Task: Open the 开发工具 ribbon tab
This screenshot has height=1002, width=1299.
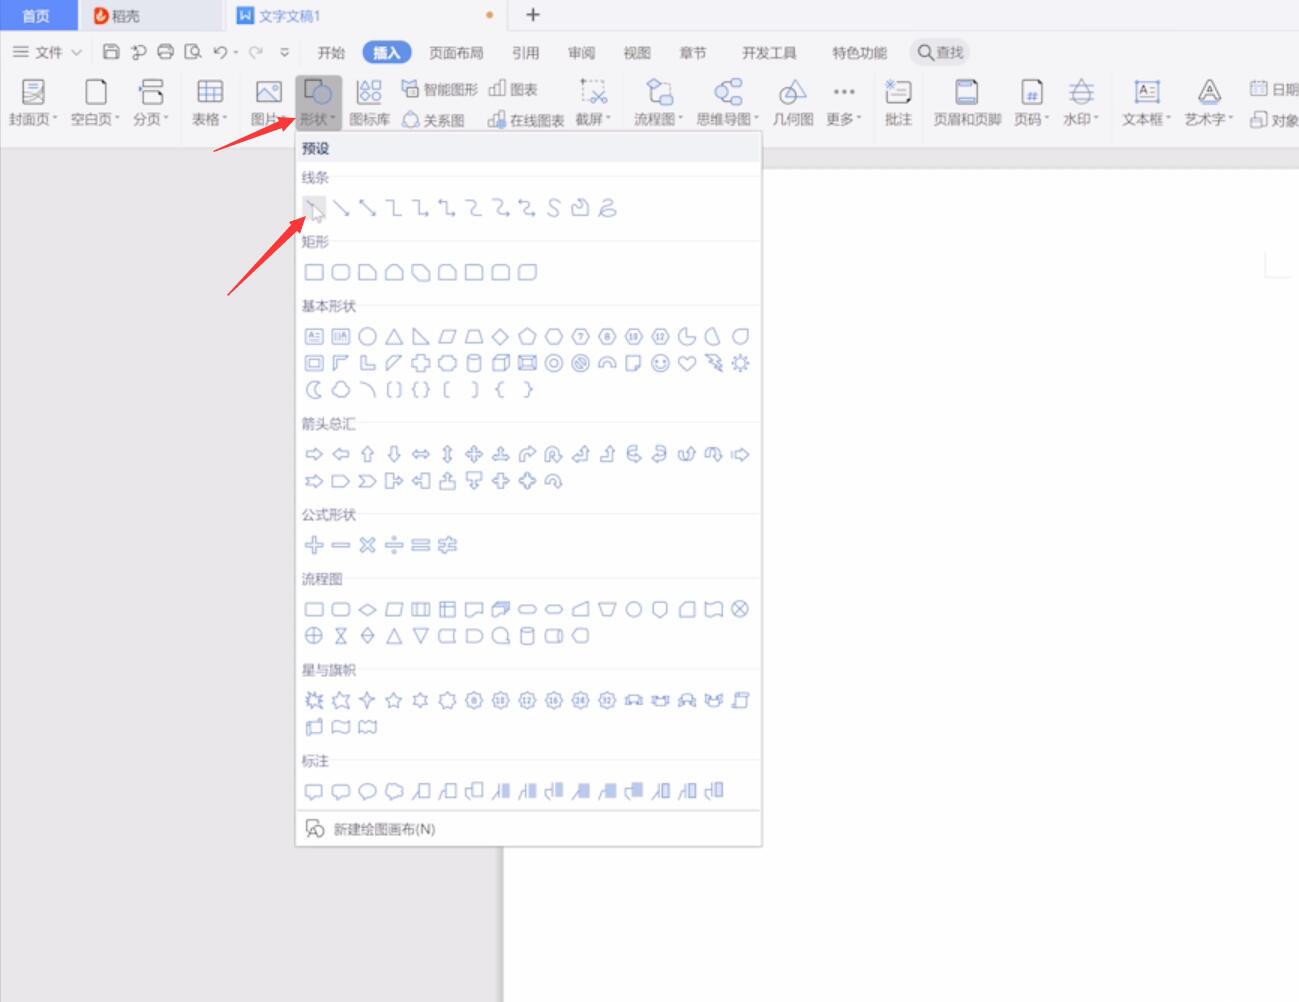Action: [769, 53]
